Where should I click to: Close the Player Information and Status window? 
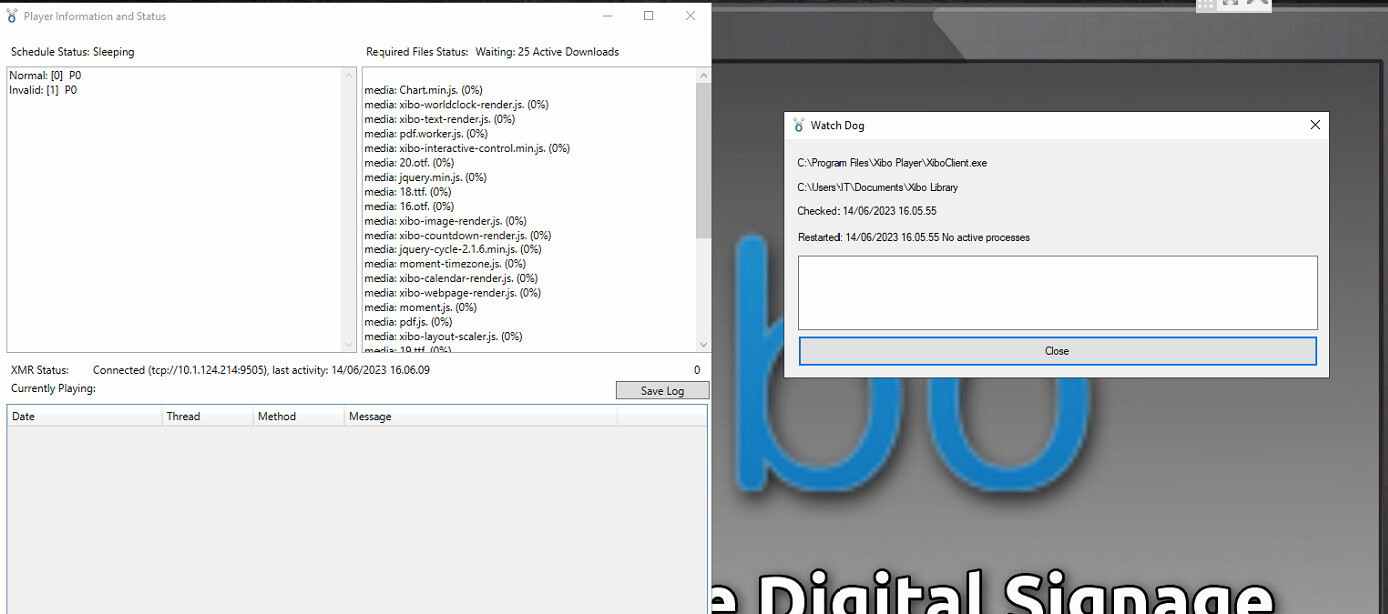click(x=690, y=16)
